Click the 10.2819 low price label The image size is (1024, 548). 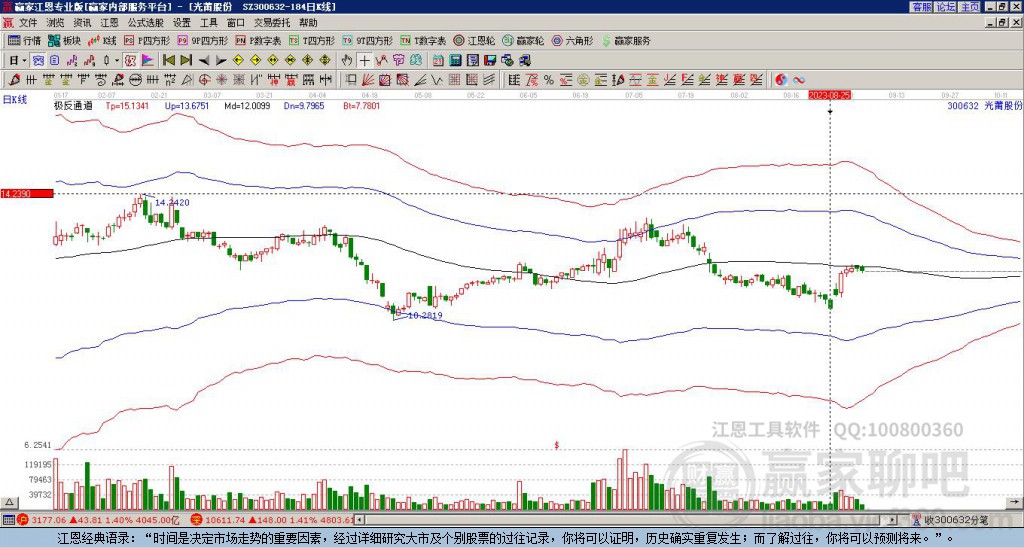424,315
